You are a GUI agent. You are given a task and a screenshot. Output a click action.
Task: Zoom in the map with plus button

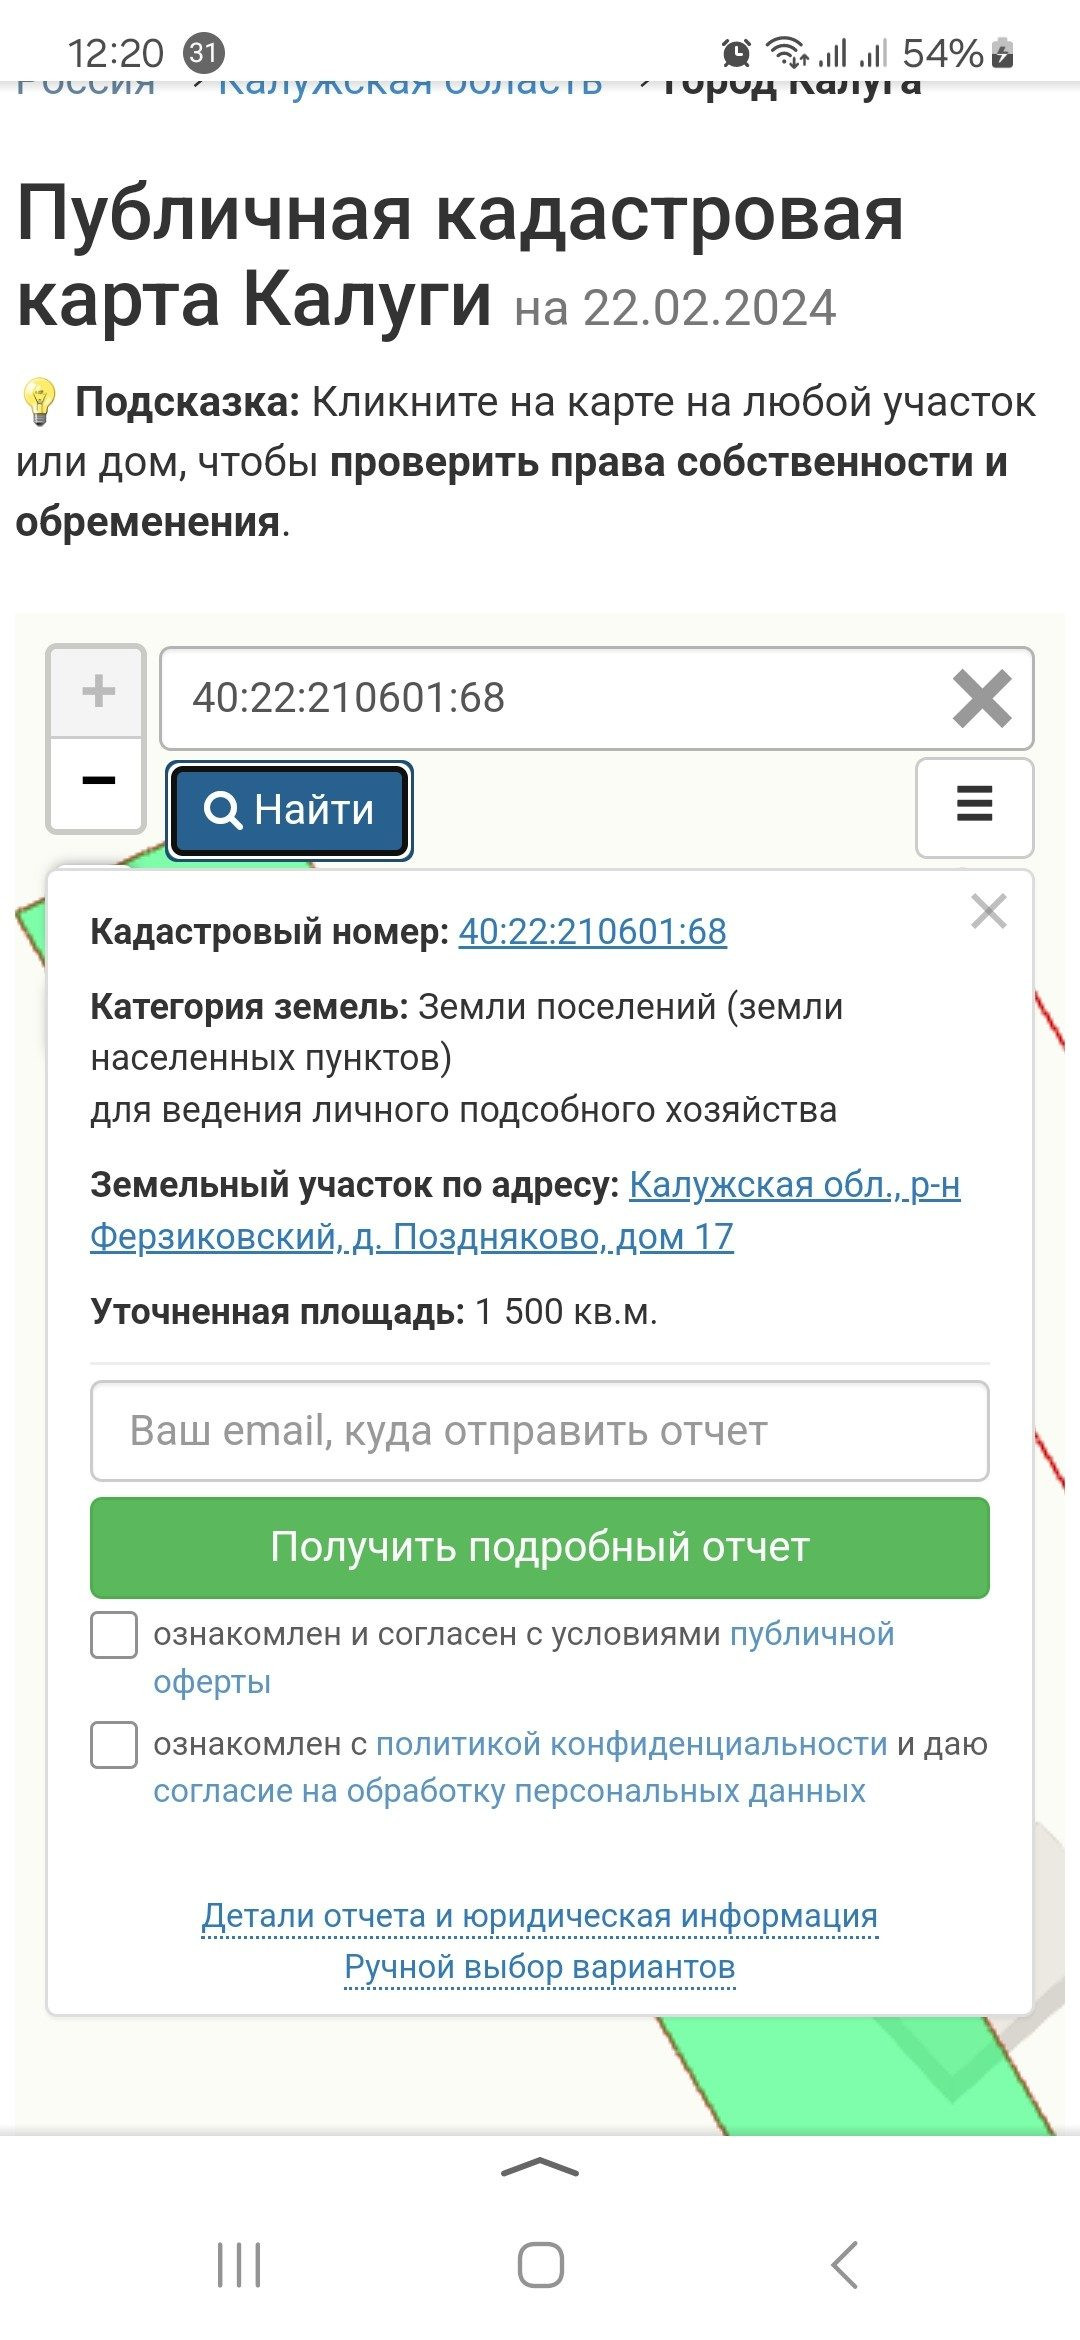(x=97, y=691)
